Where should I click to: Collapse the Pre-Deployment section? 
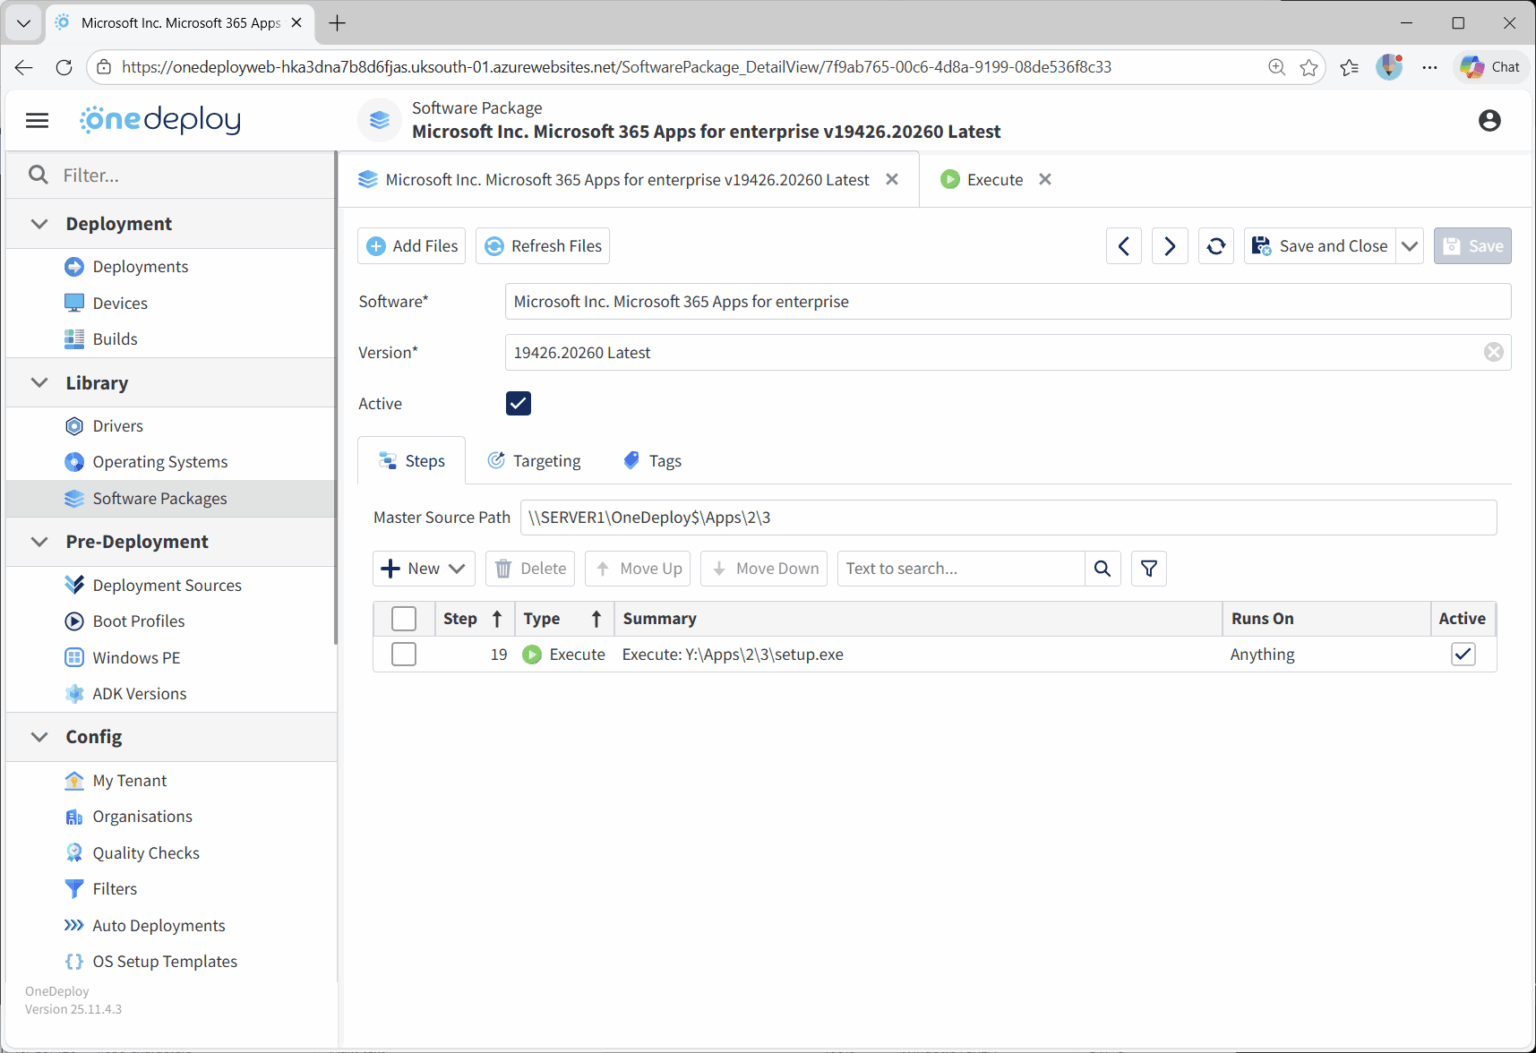click(40, 542)
